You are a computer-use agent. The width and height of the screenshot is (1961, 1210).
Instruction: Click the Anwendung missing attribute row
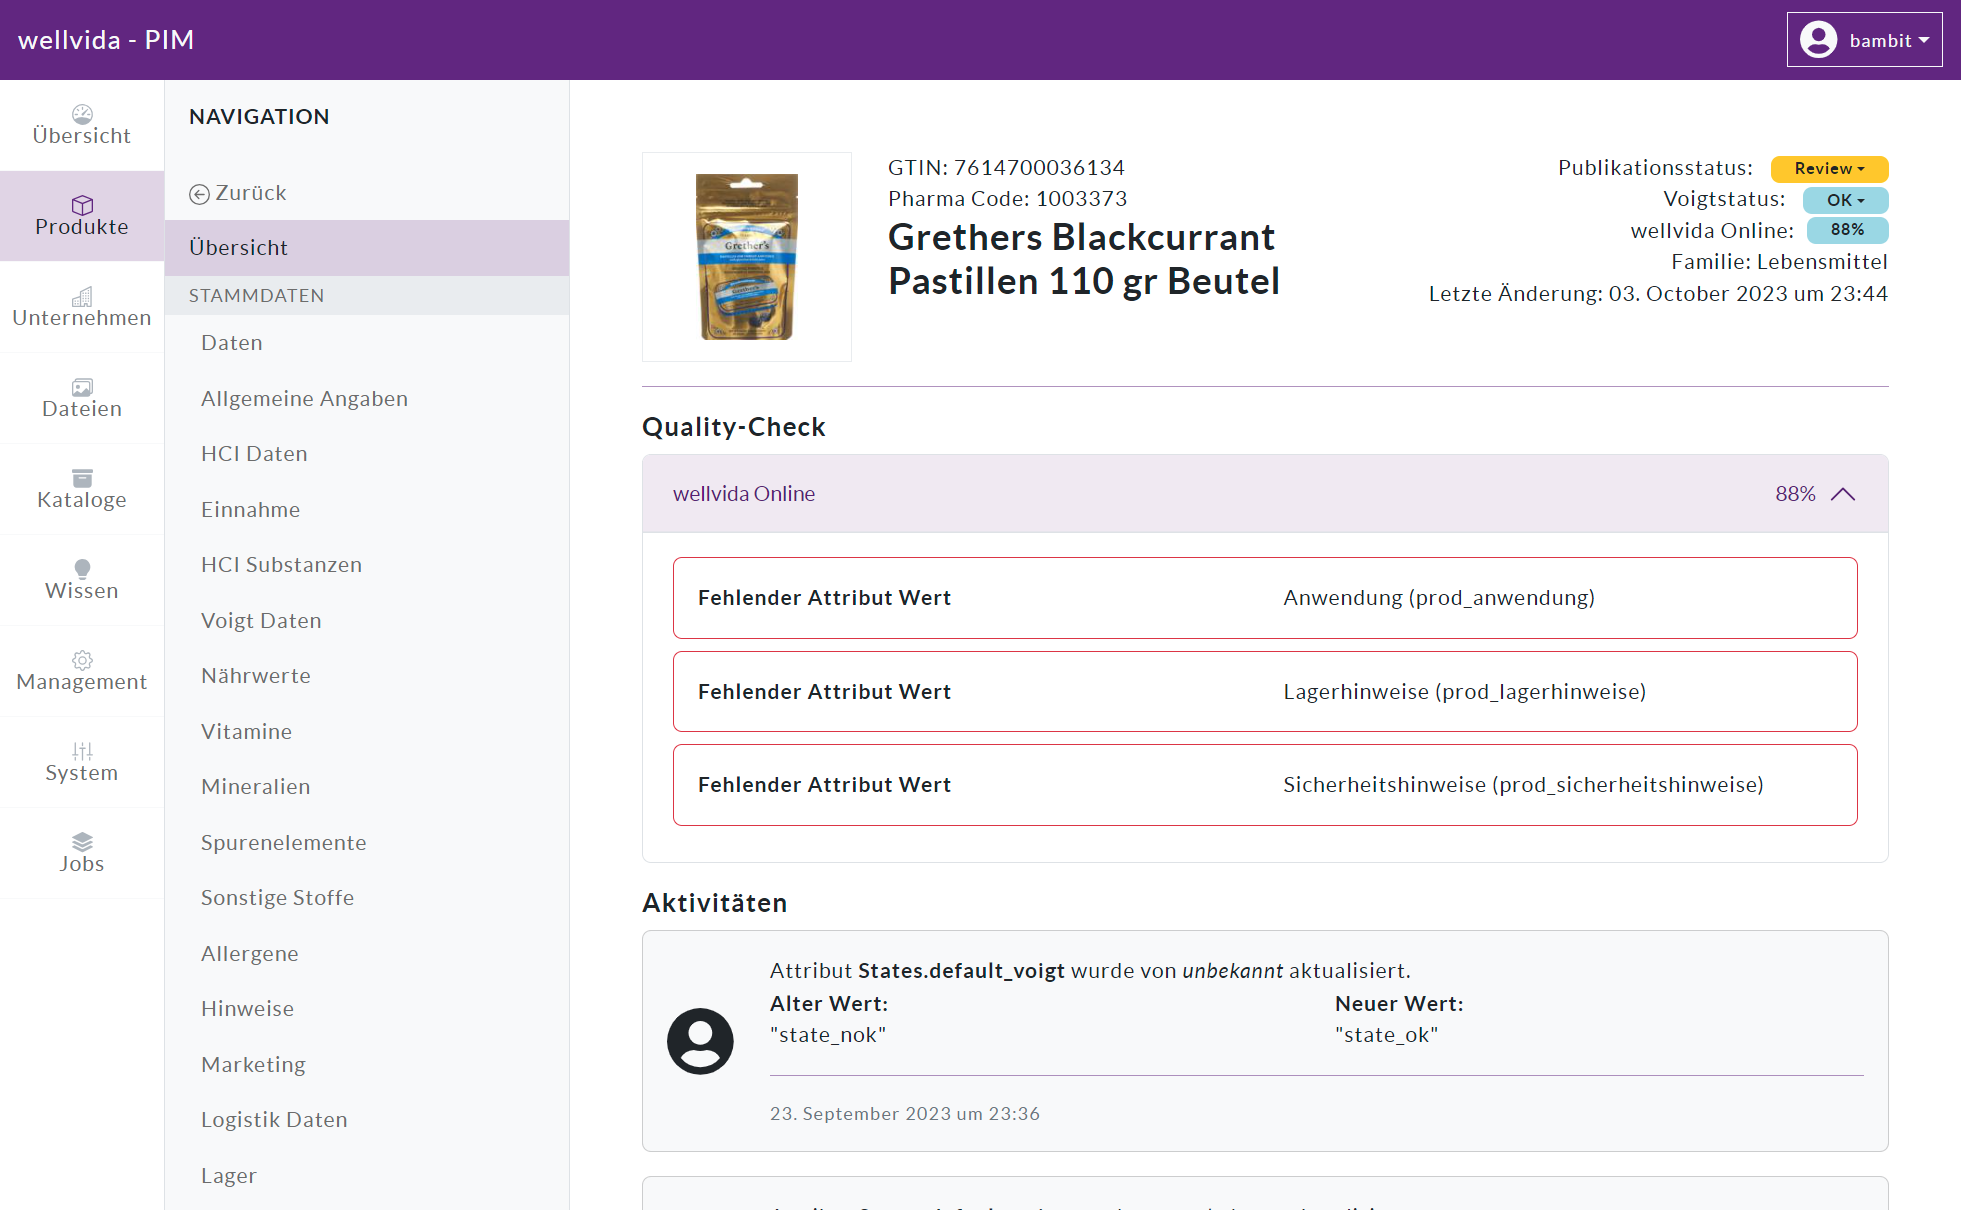pos(1265,598)
